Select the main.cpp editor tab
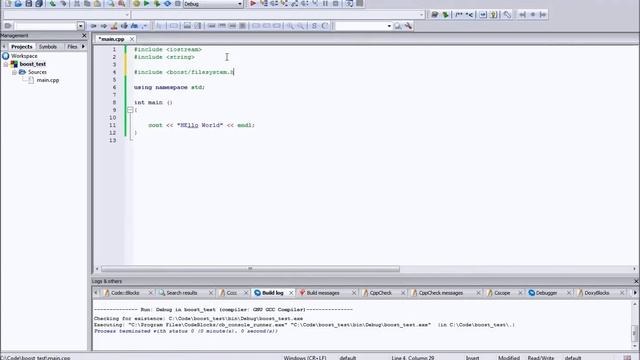The height and width of the screenshot is (360, 640). click(x=111, y=39)
